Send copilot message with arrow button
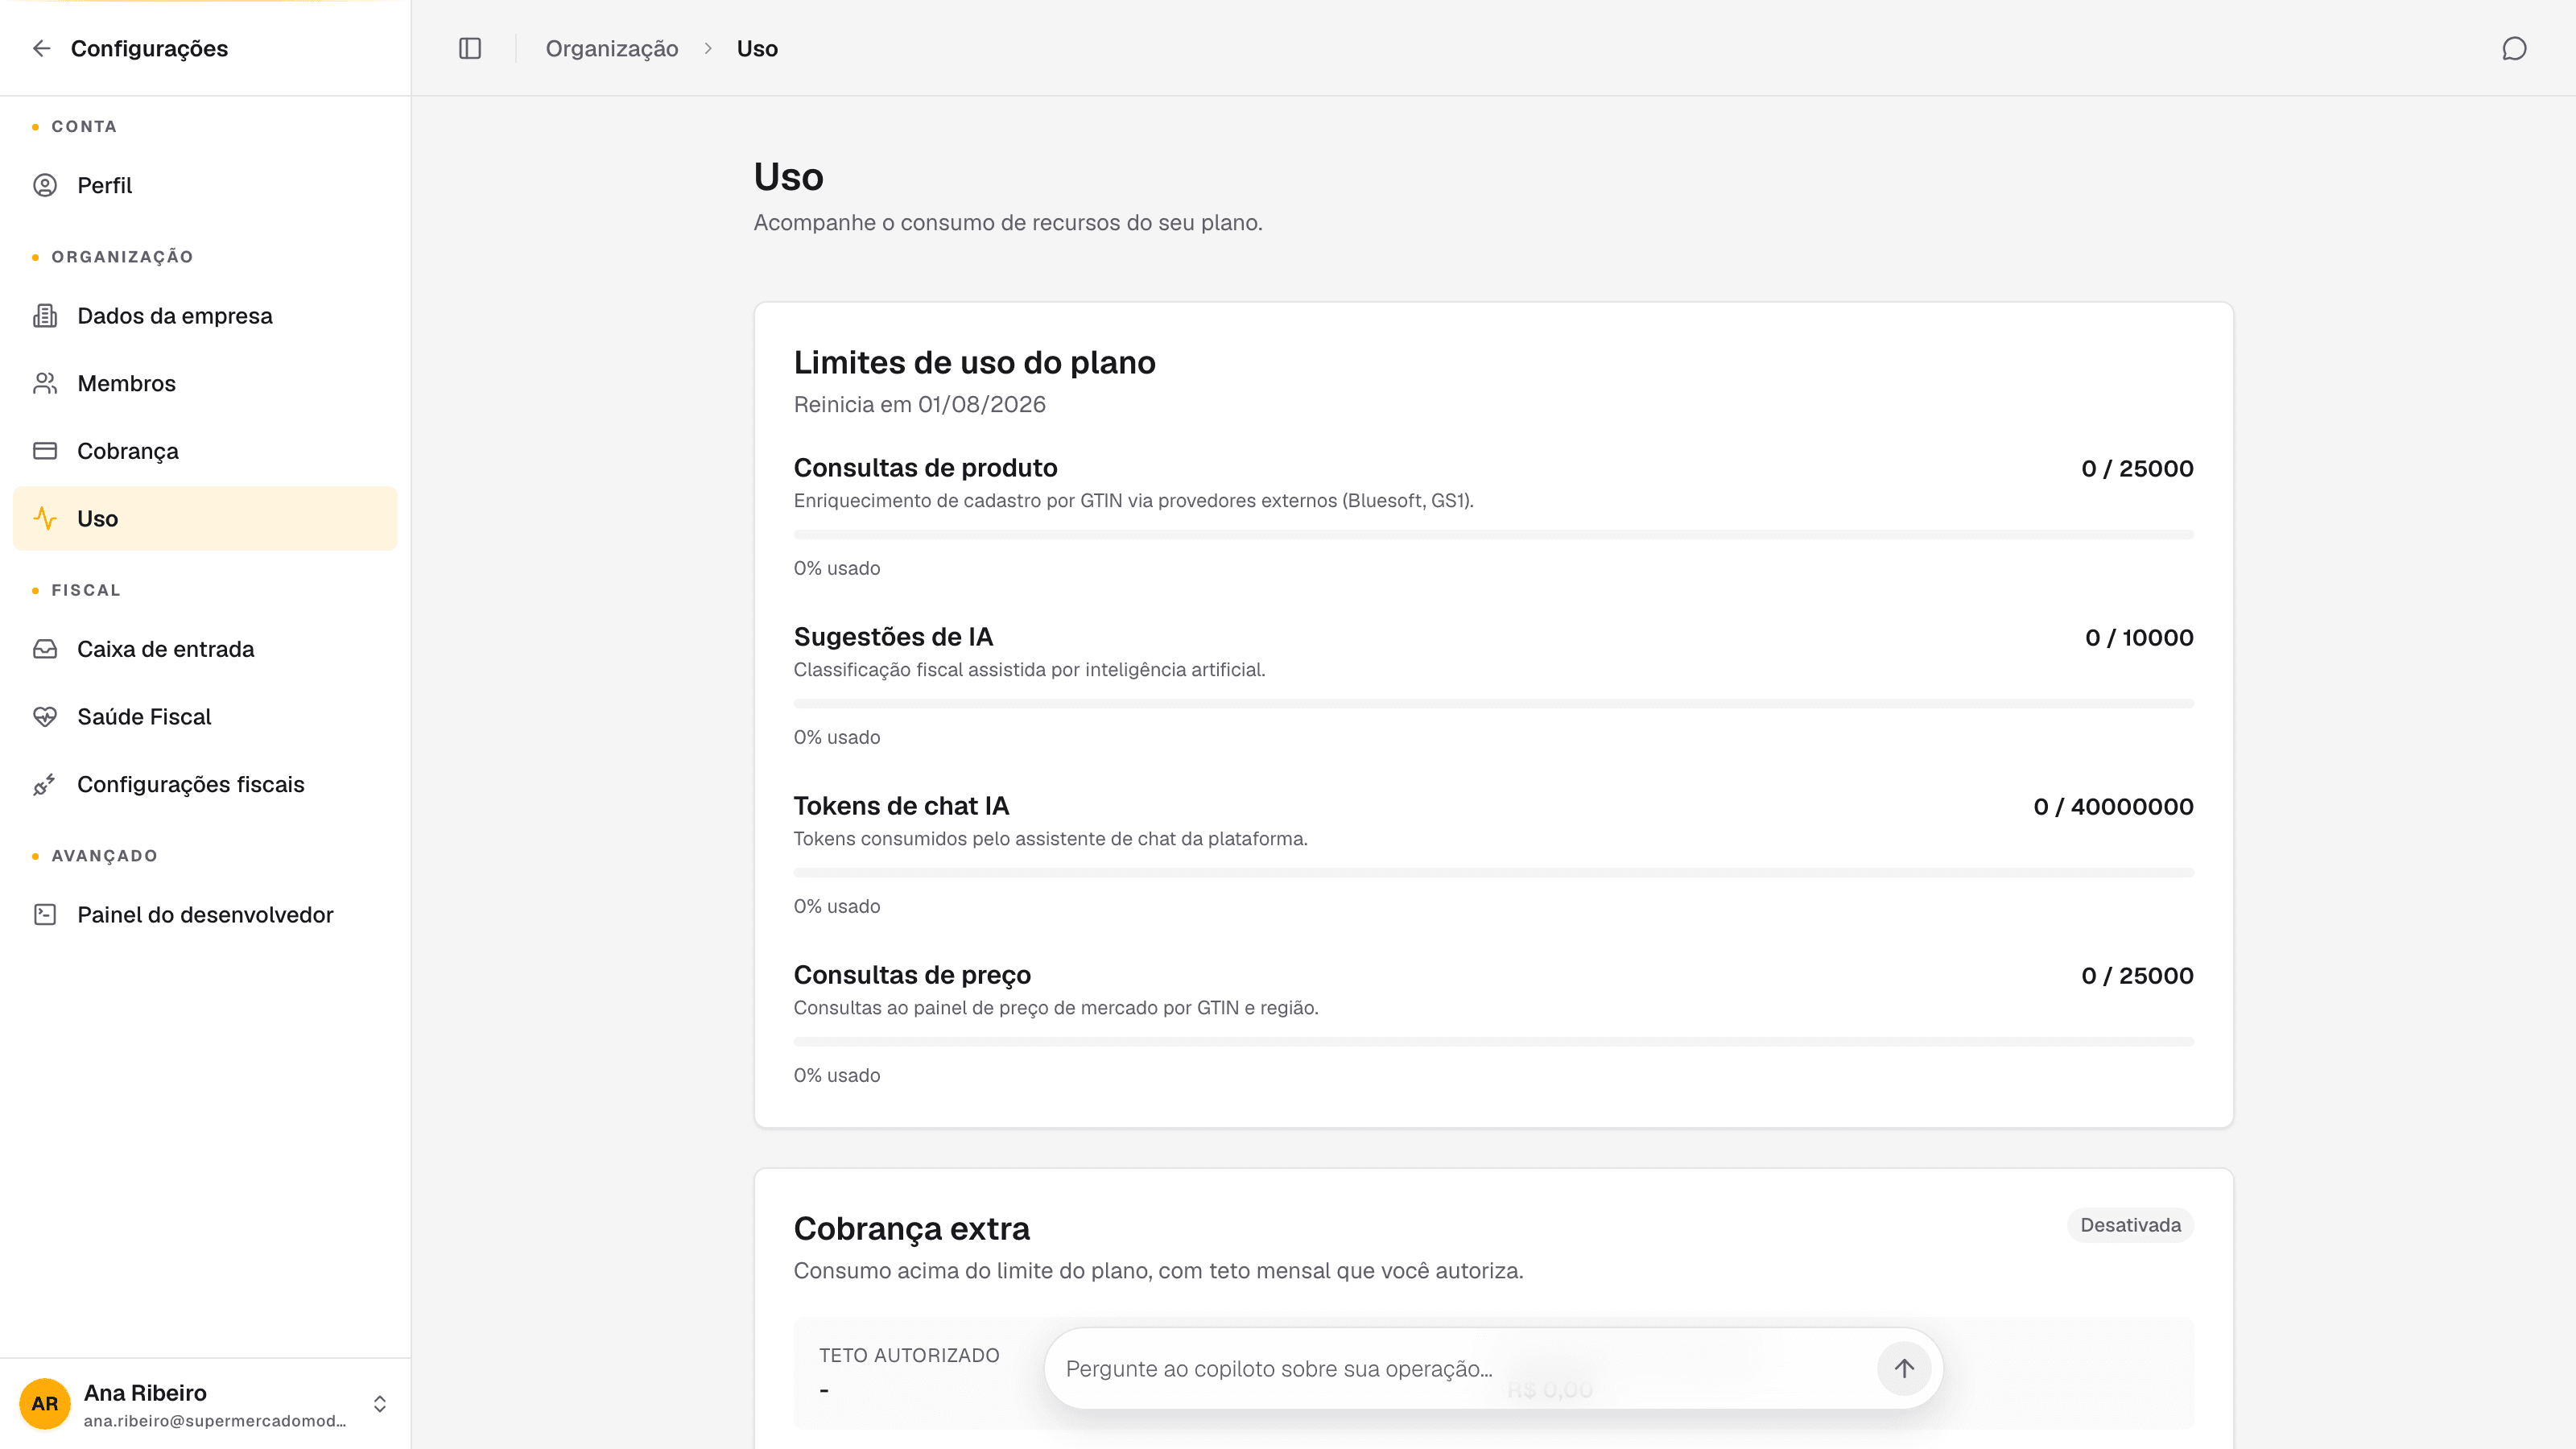 (1904, 1368)
